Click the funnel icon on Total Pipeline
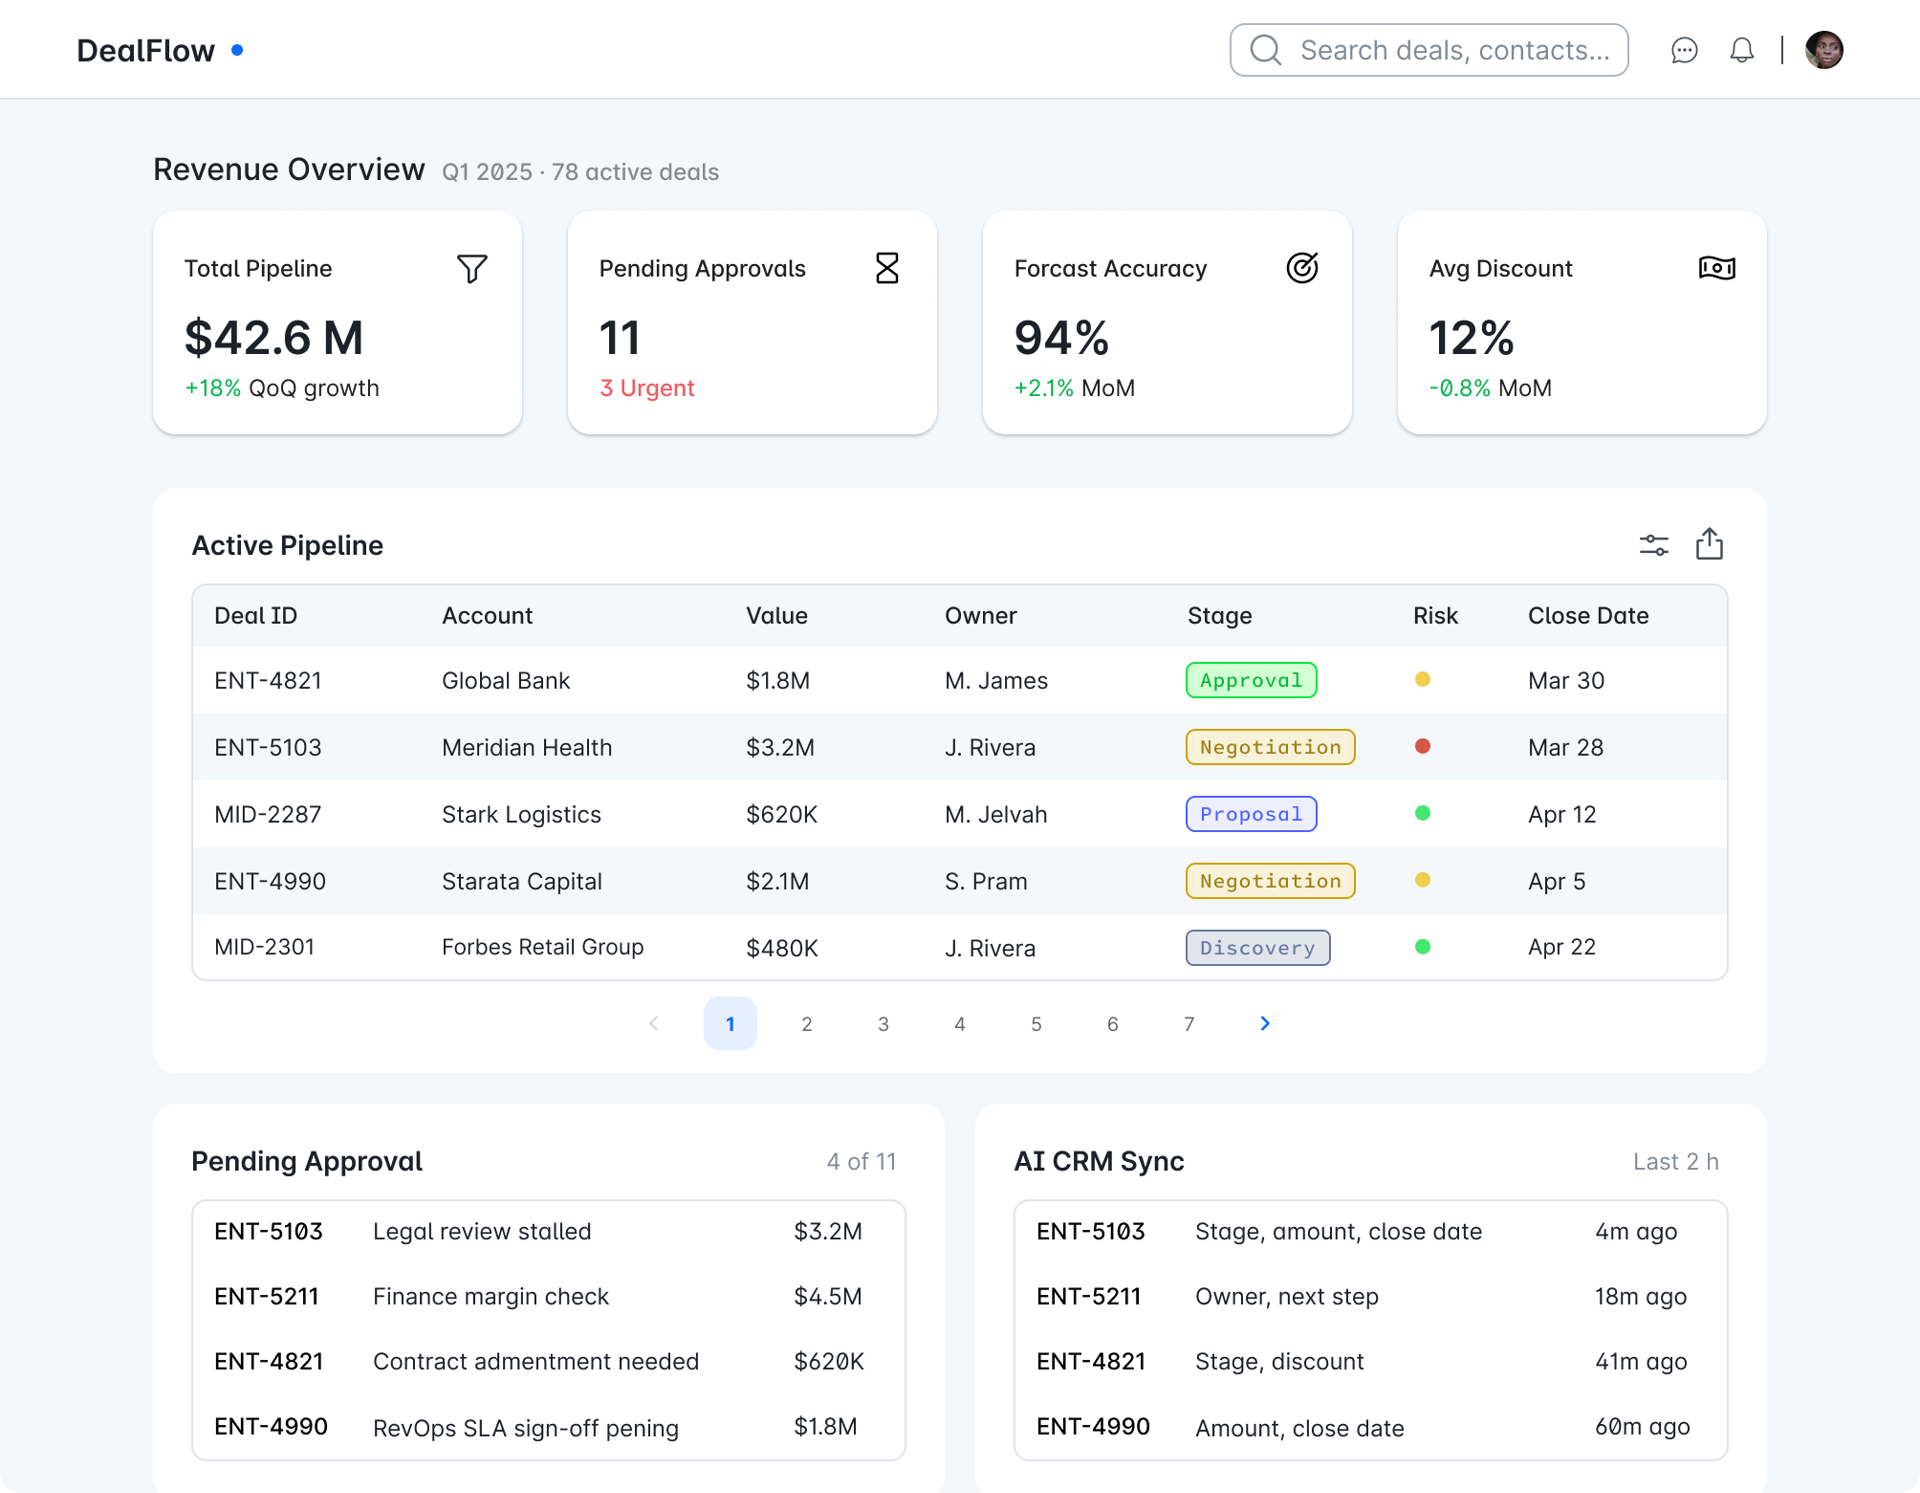Screen dimensions: 1920x1493 [472, 268]
